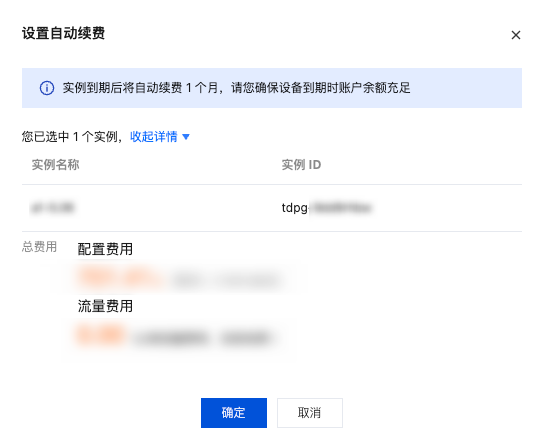Click the blurred text beside traffic fee
Screen dimensions: 541x447
coord(202,337)
